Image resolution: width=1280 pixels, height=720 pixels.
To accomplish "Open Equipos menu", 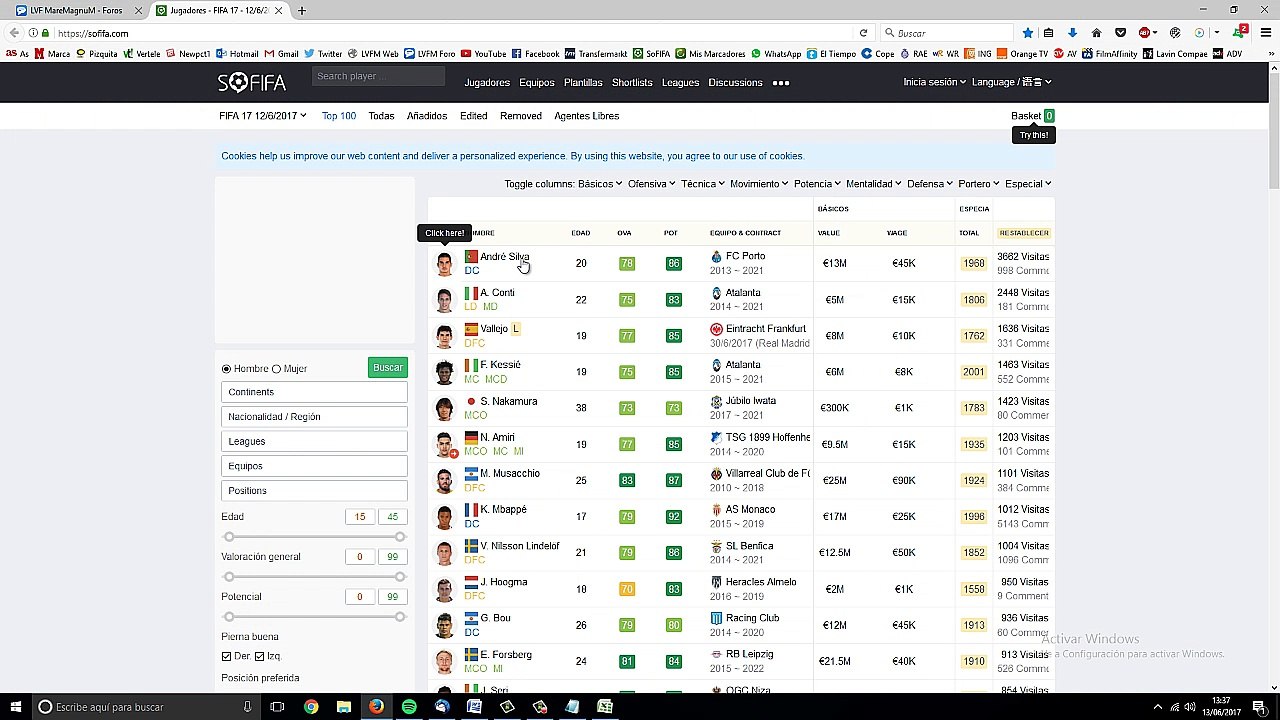I will pos(537,83).
